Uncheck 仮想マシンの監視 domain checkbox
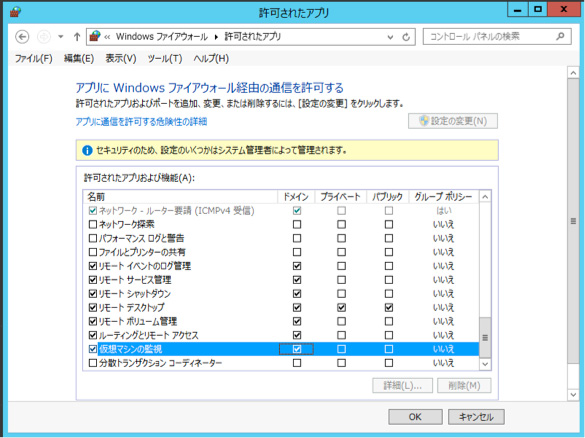This screenshot has width=585, height=438. click(x=297, y=349)
